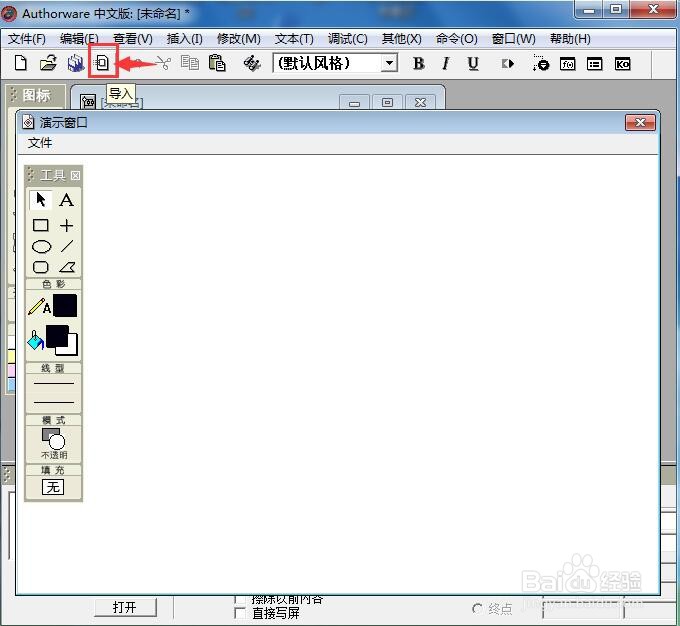Open the Knowledge Objects icon
The image size is (680, 626).
click(x=622, y=64)
